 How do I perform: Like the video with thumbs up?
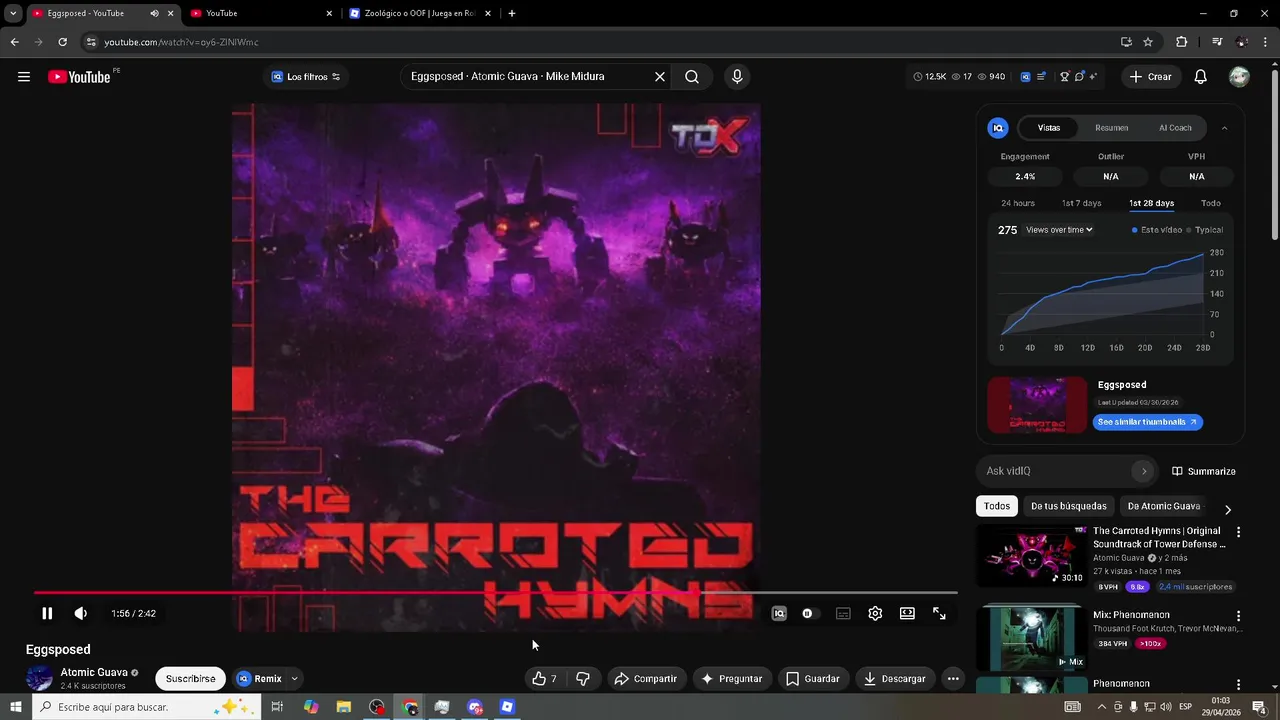[546, 679]
